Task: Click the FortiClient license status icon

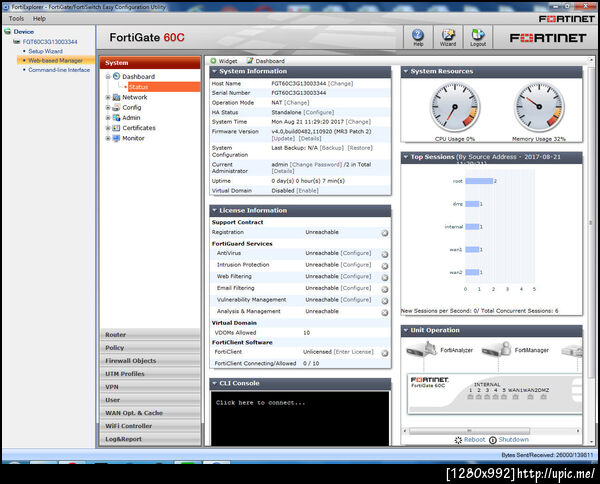Action: (x=385, y=353)
